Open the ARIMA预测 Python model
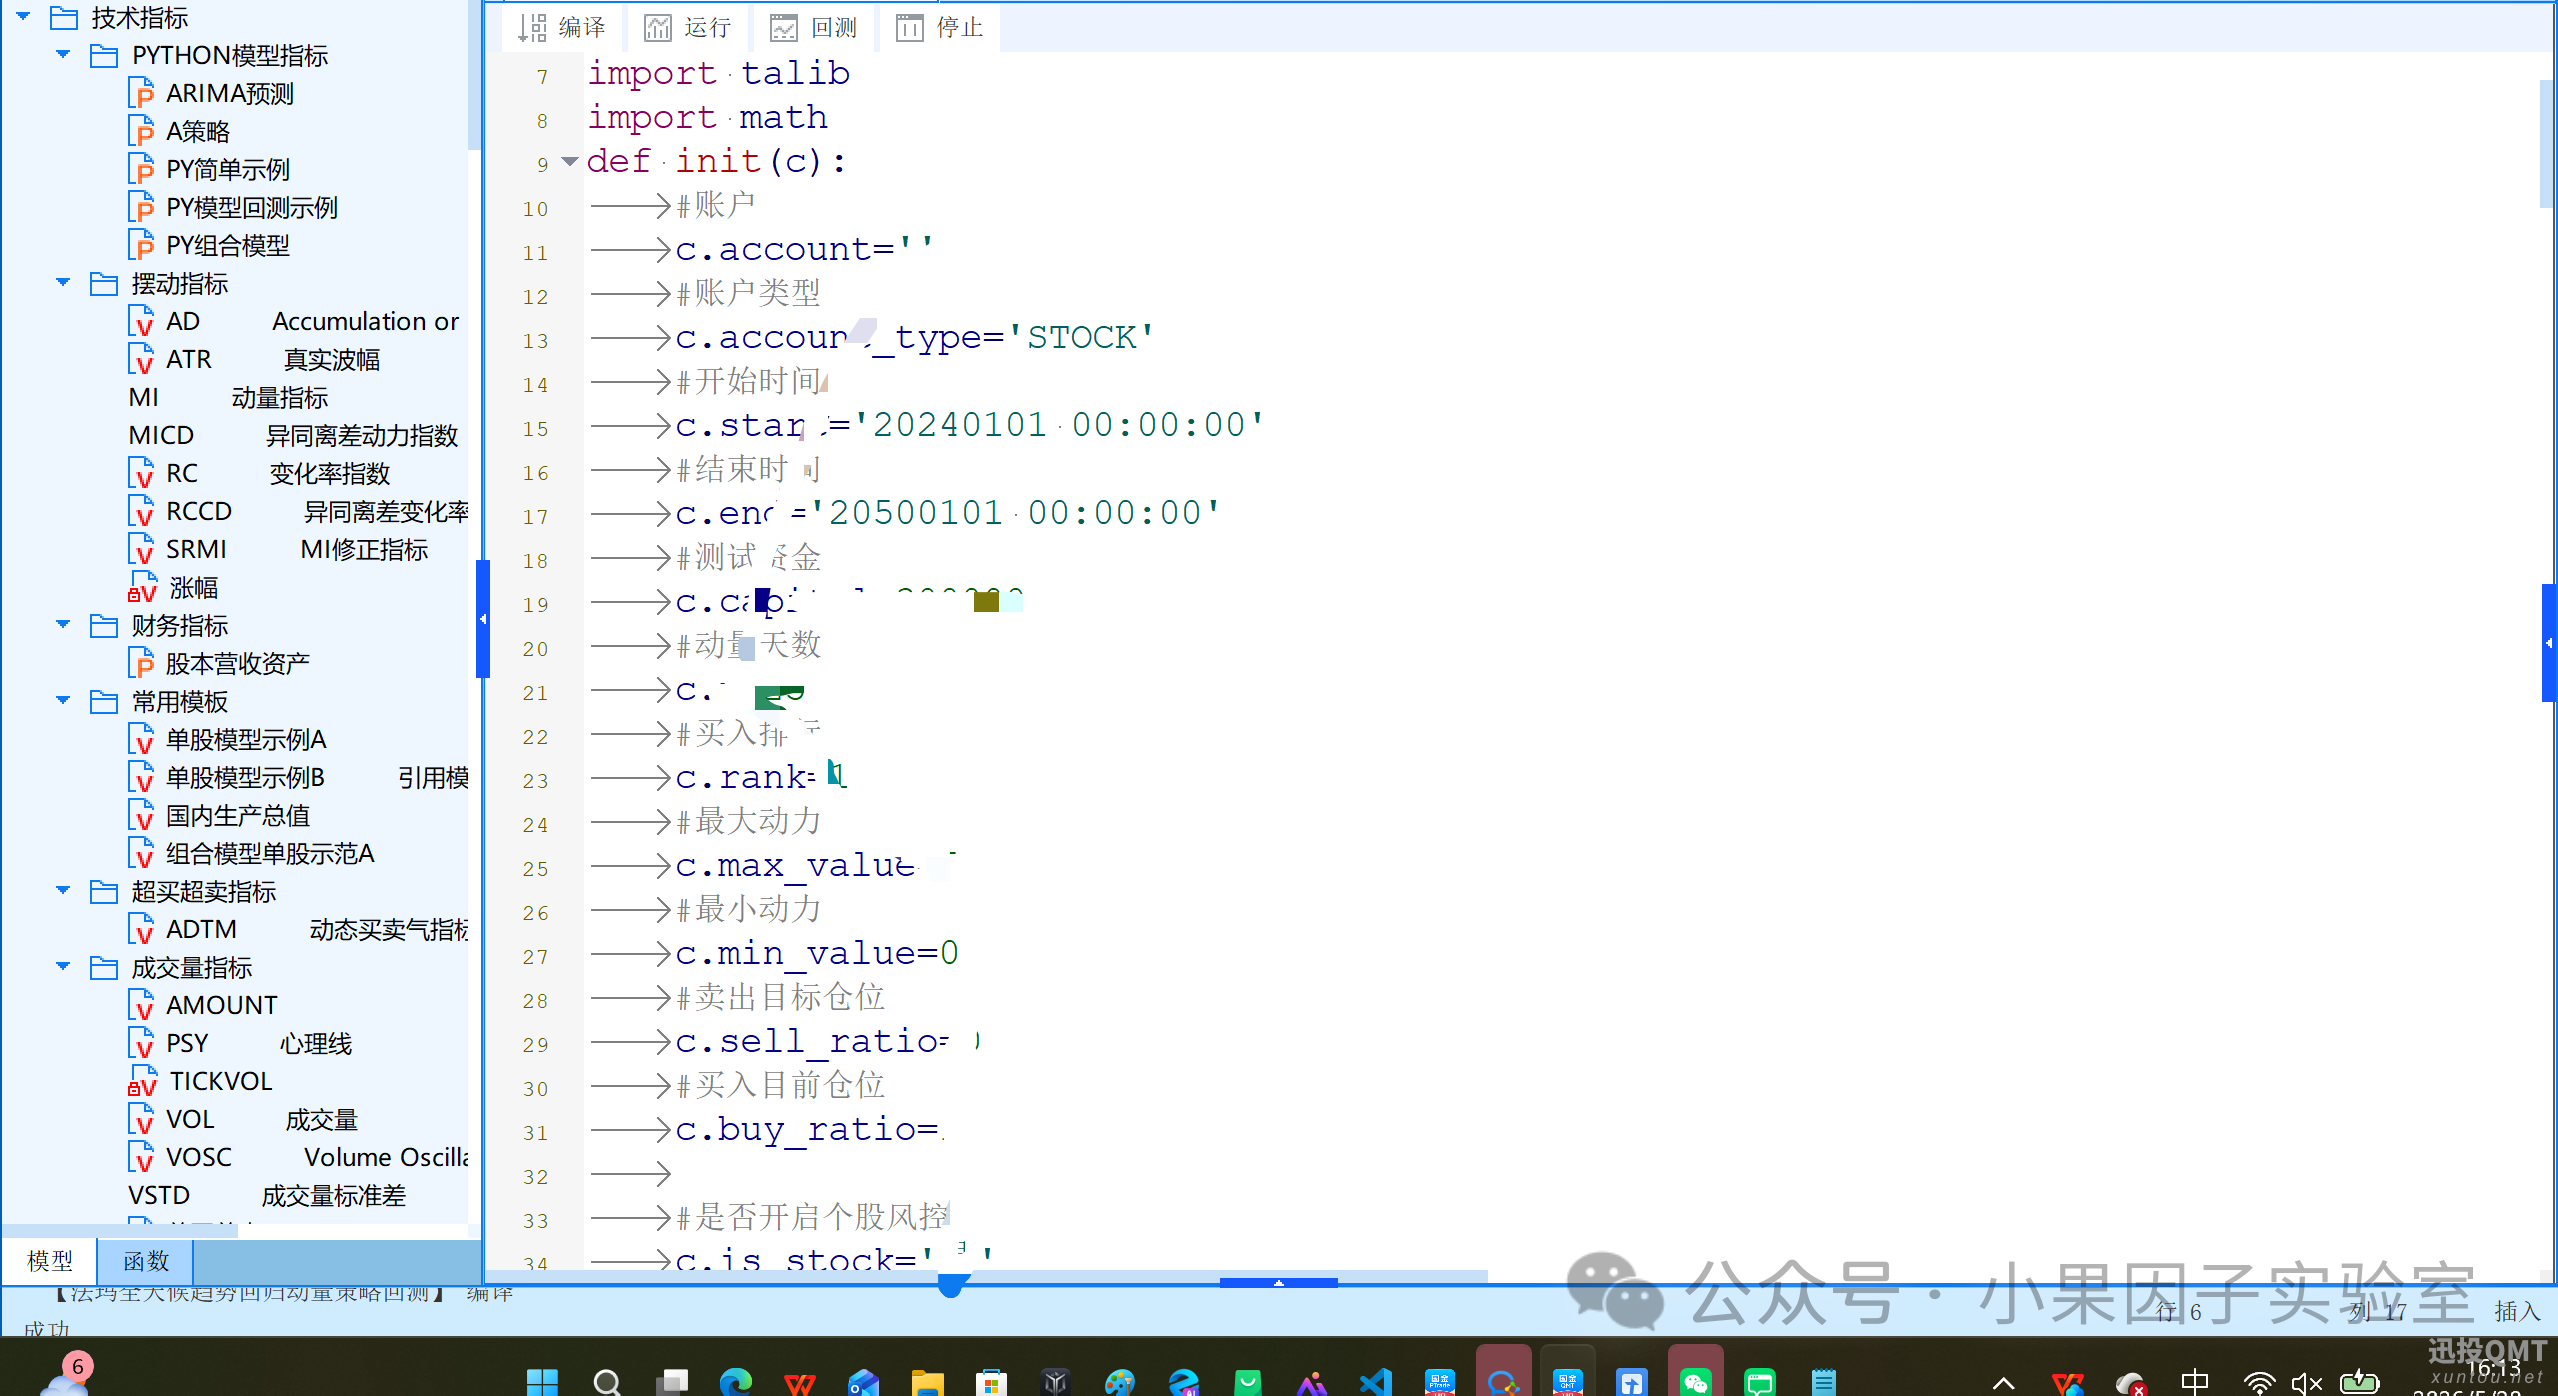The width and height of the screenshot is (2558, 1396). point(211,93)
